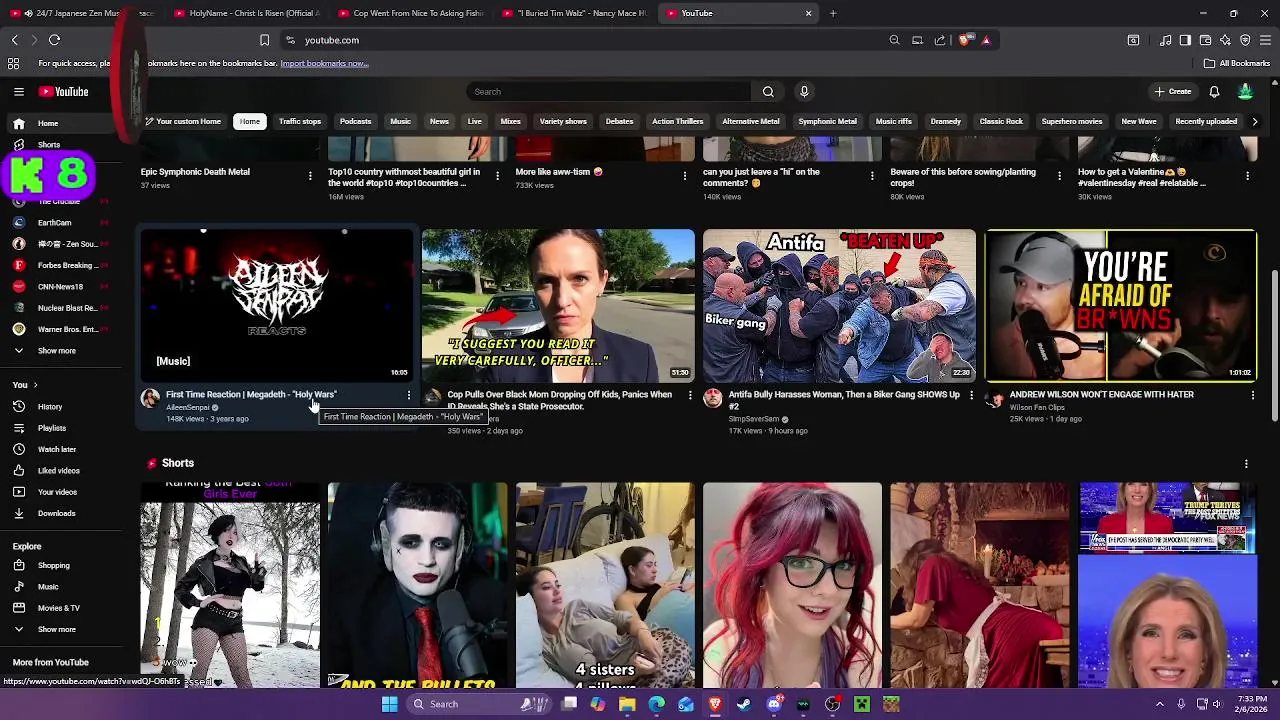This screenshot has width=1280, height=720.
Task: Open the YouTube guide hamburger menu
Action: pyautogui.click(x=18, y=92)
